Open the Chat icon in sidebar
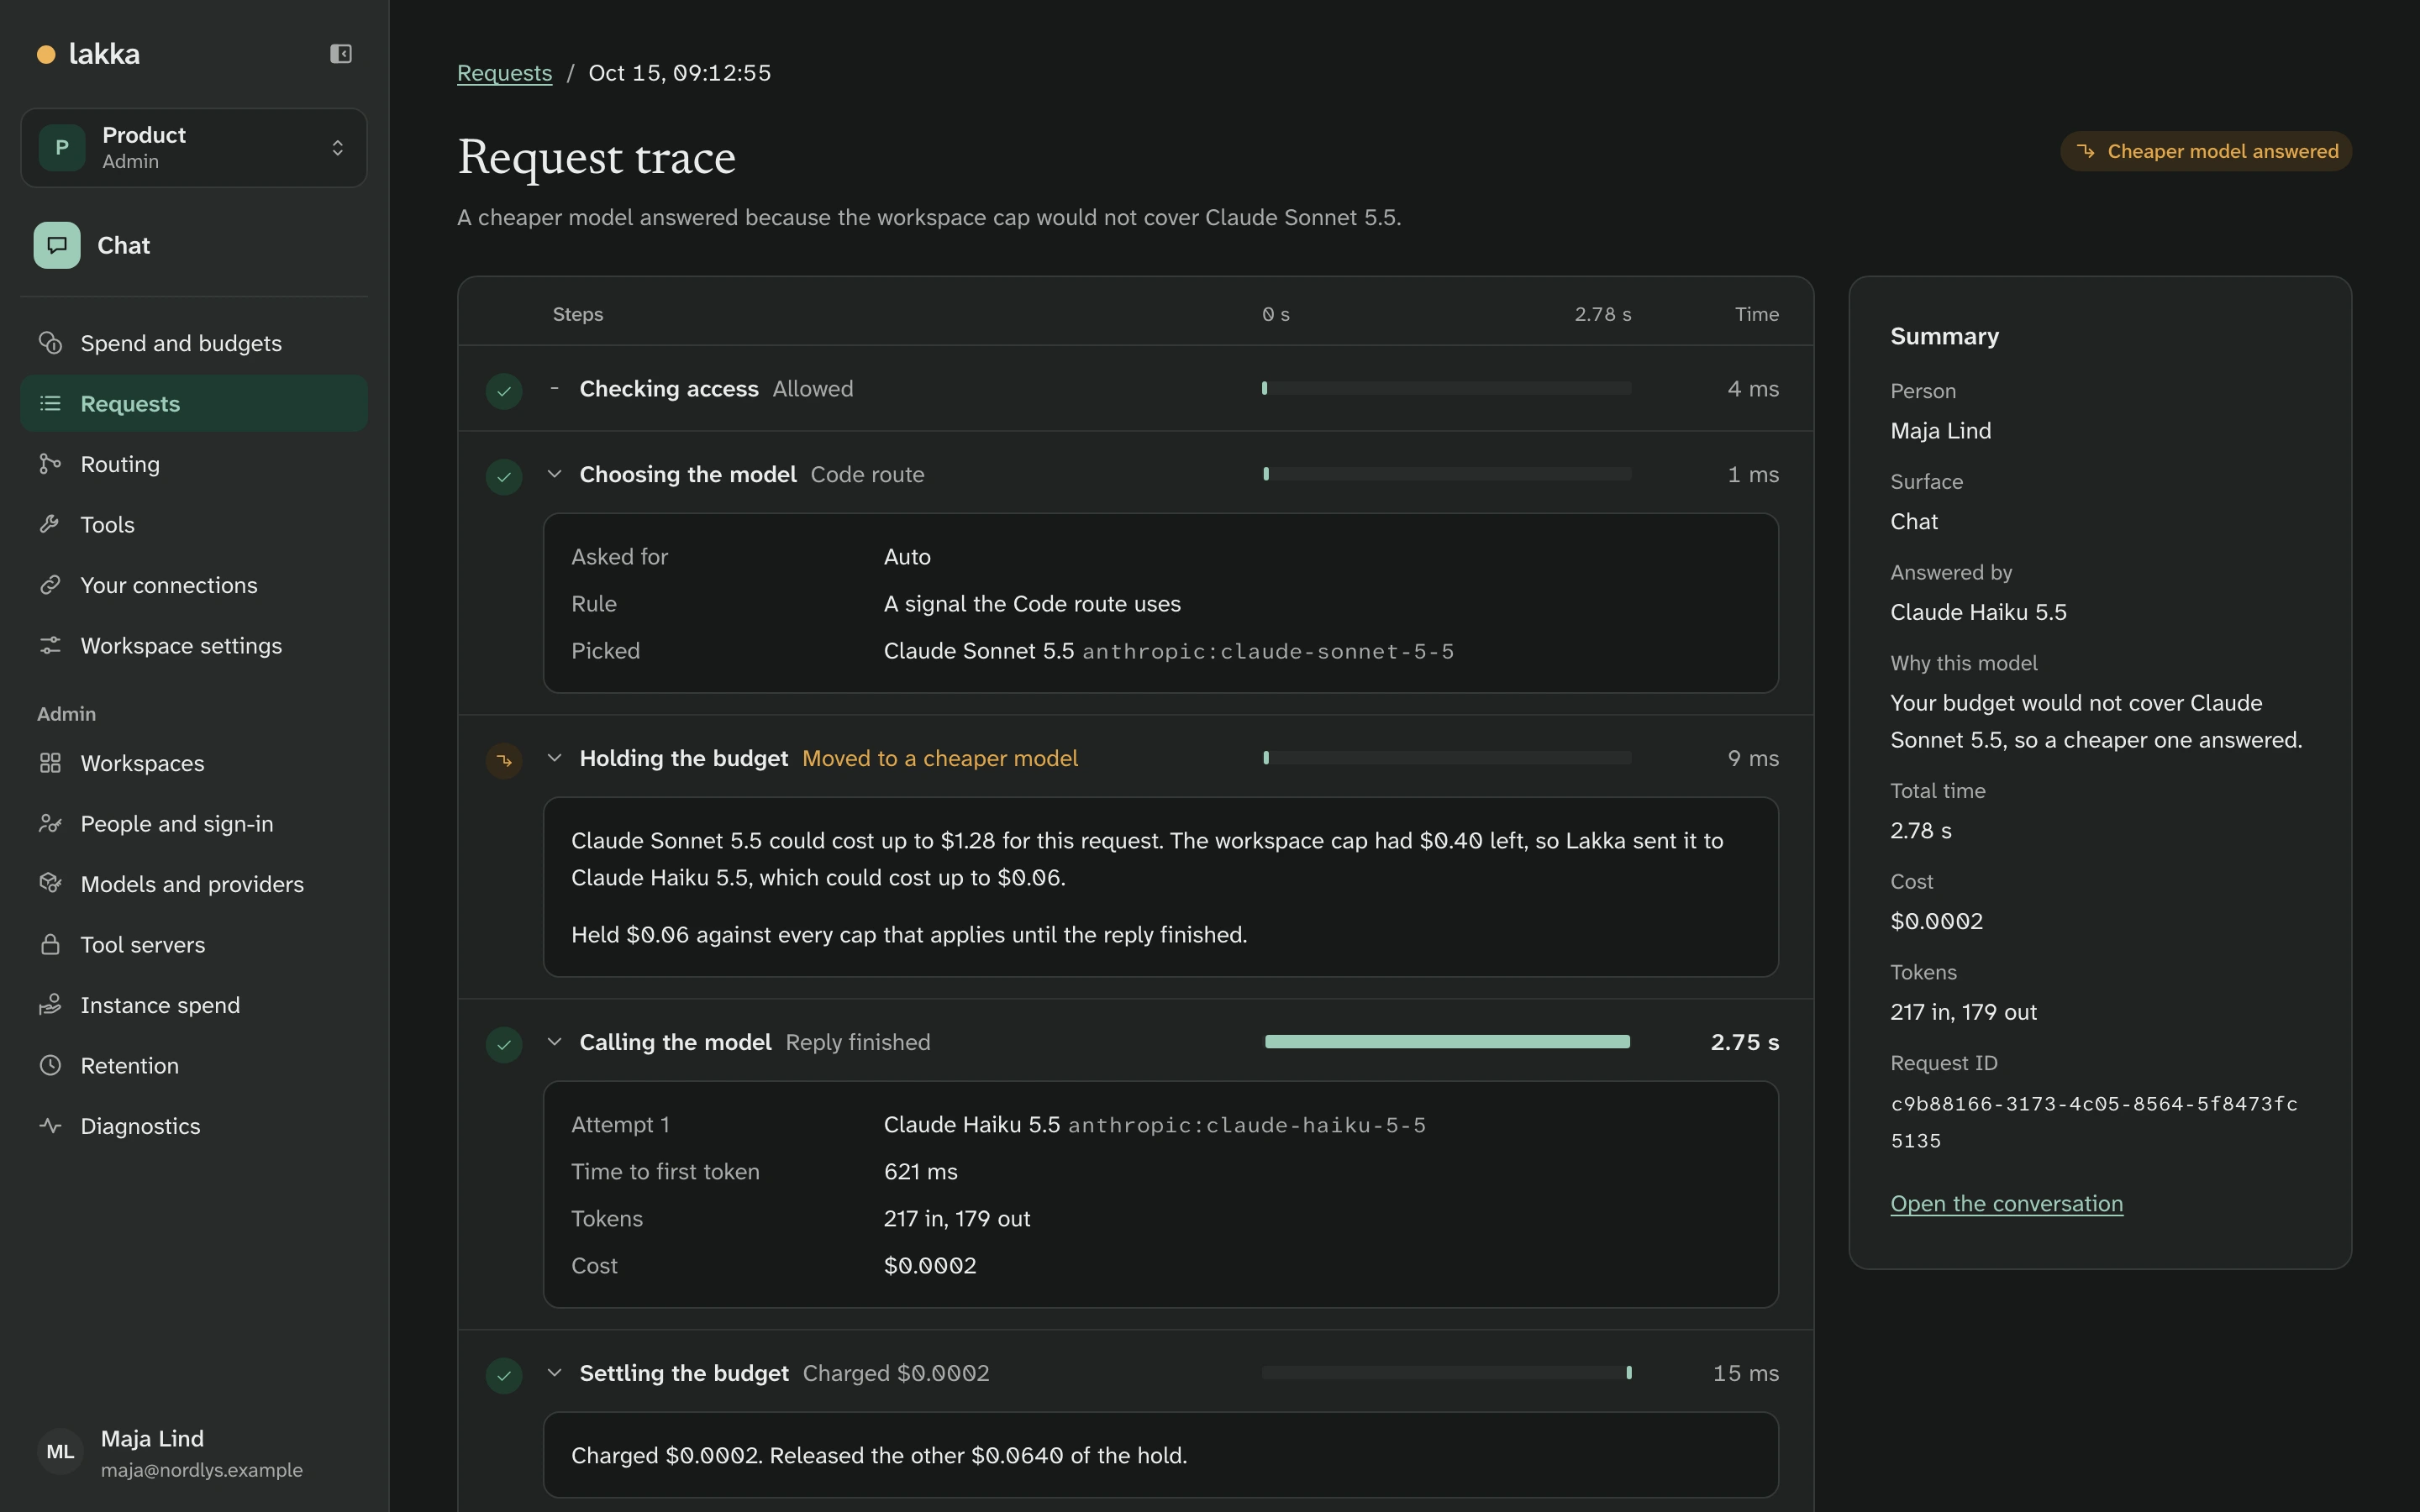 [x=57, y=245]
